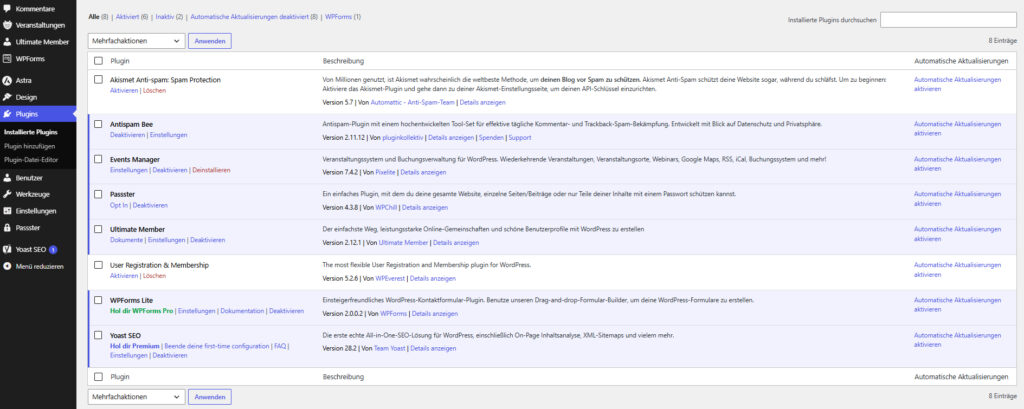Select the Passster plugin checkbox

tap(99, 195)
